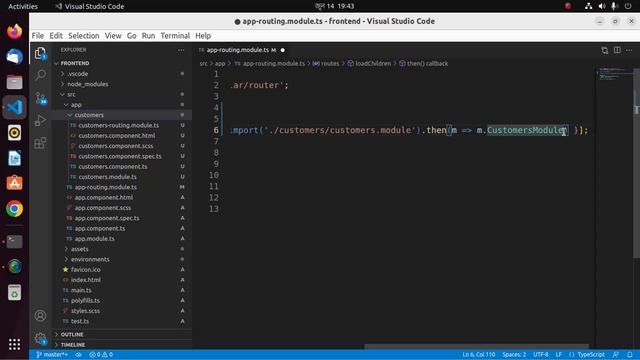Expand the OUTLINE section

pyautogui.click(x=72, y=335)
